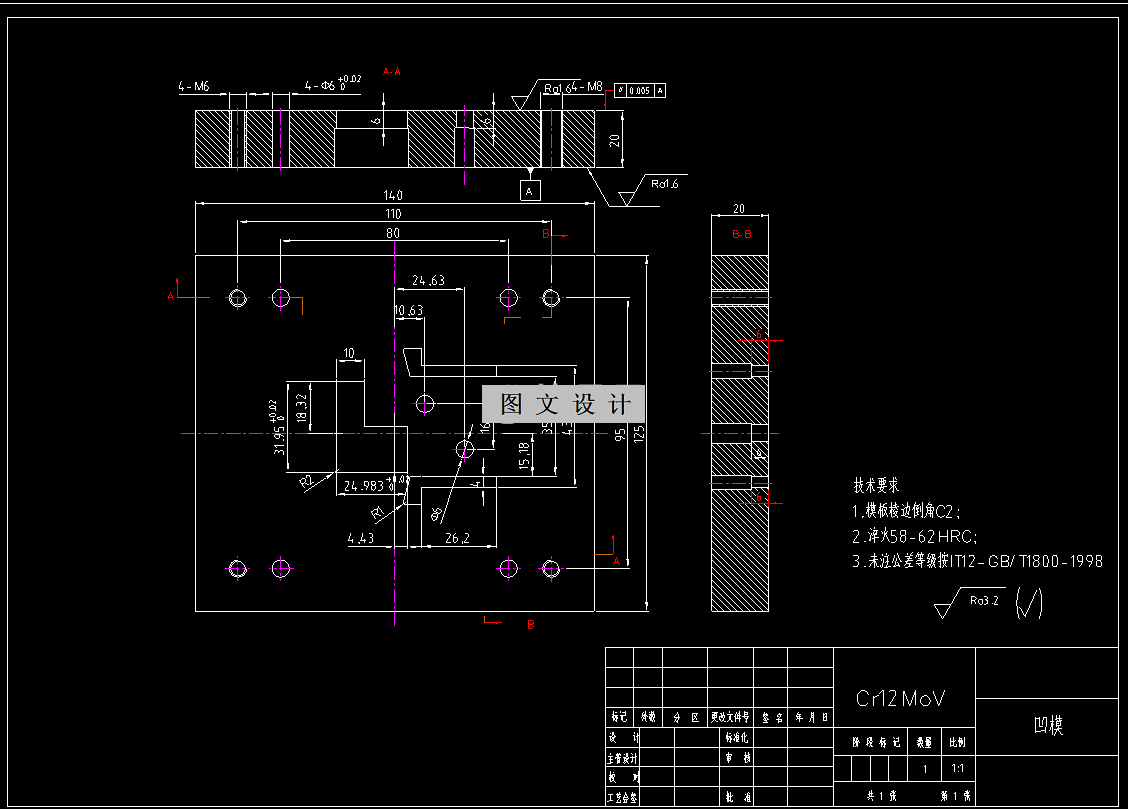1128x809 pixels.
Task: Click note '1.模板棱边倒角C2'
Action: [906, 511]
